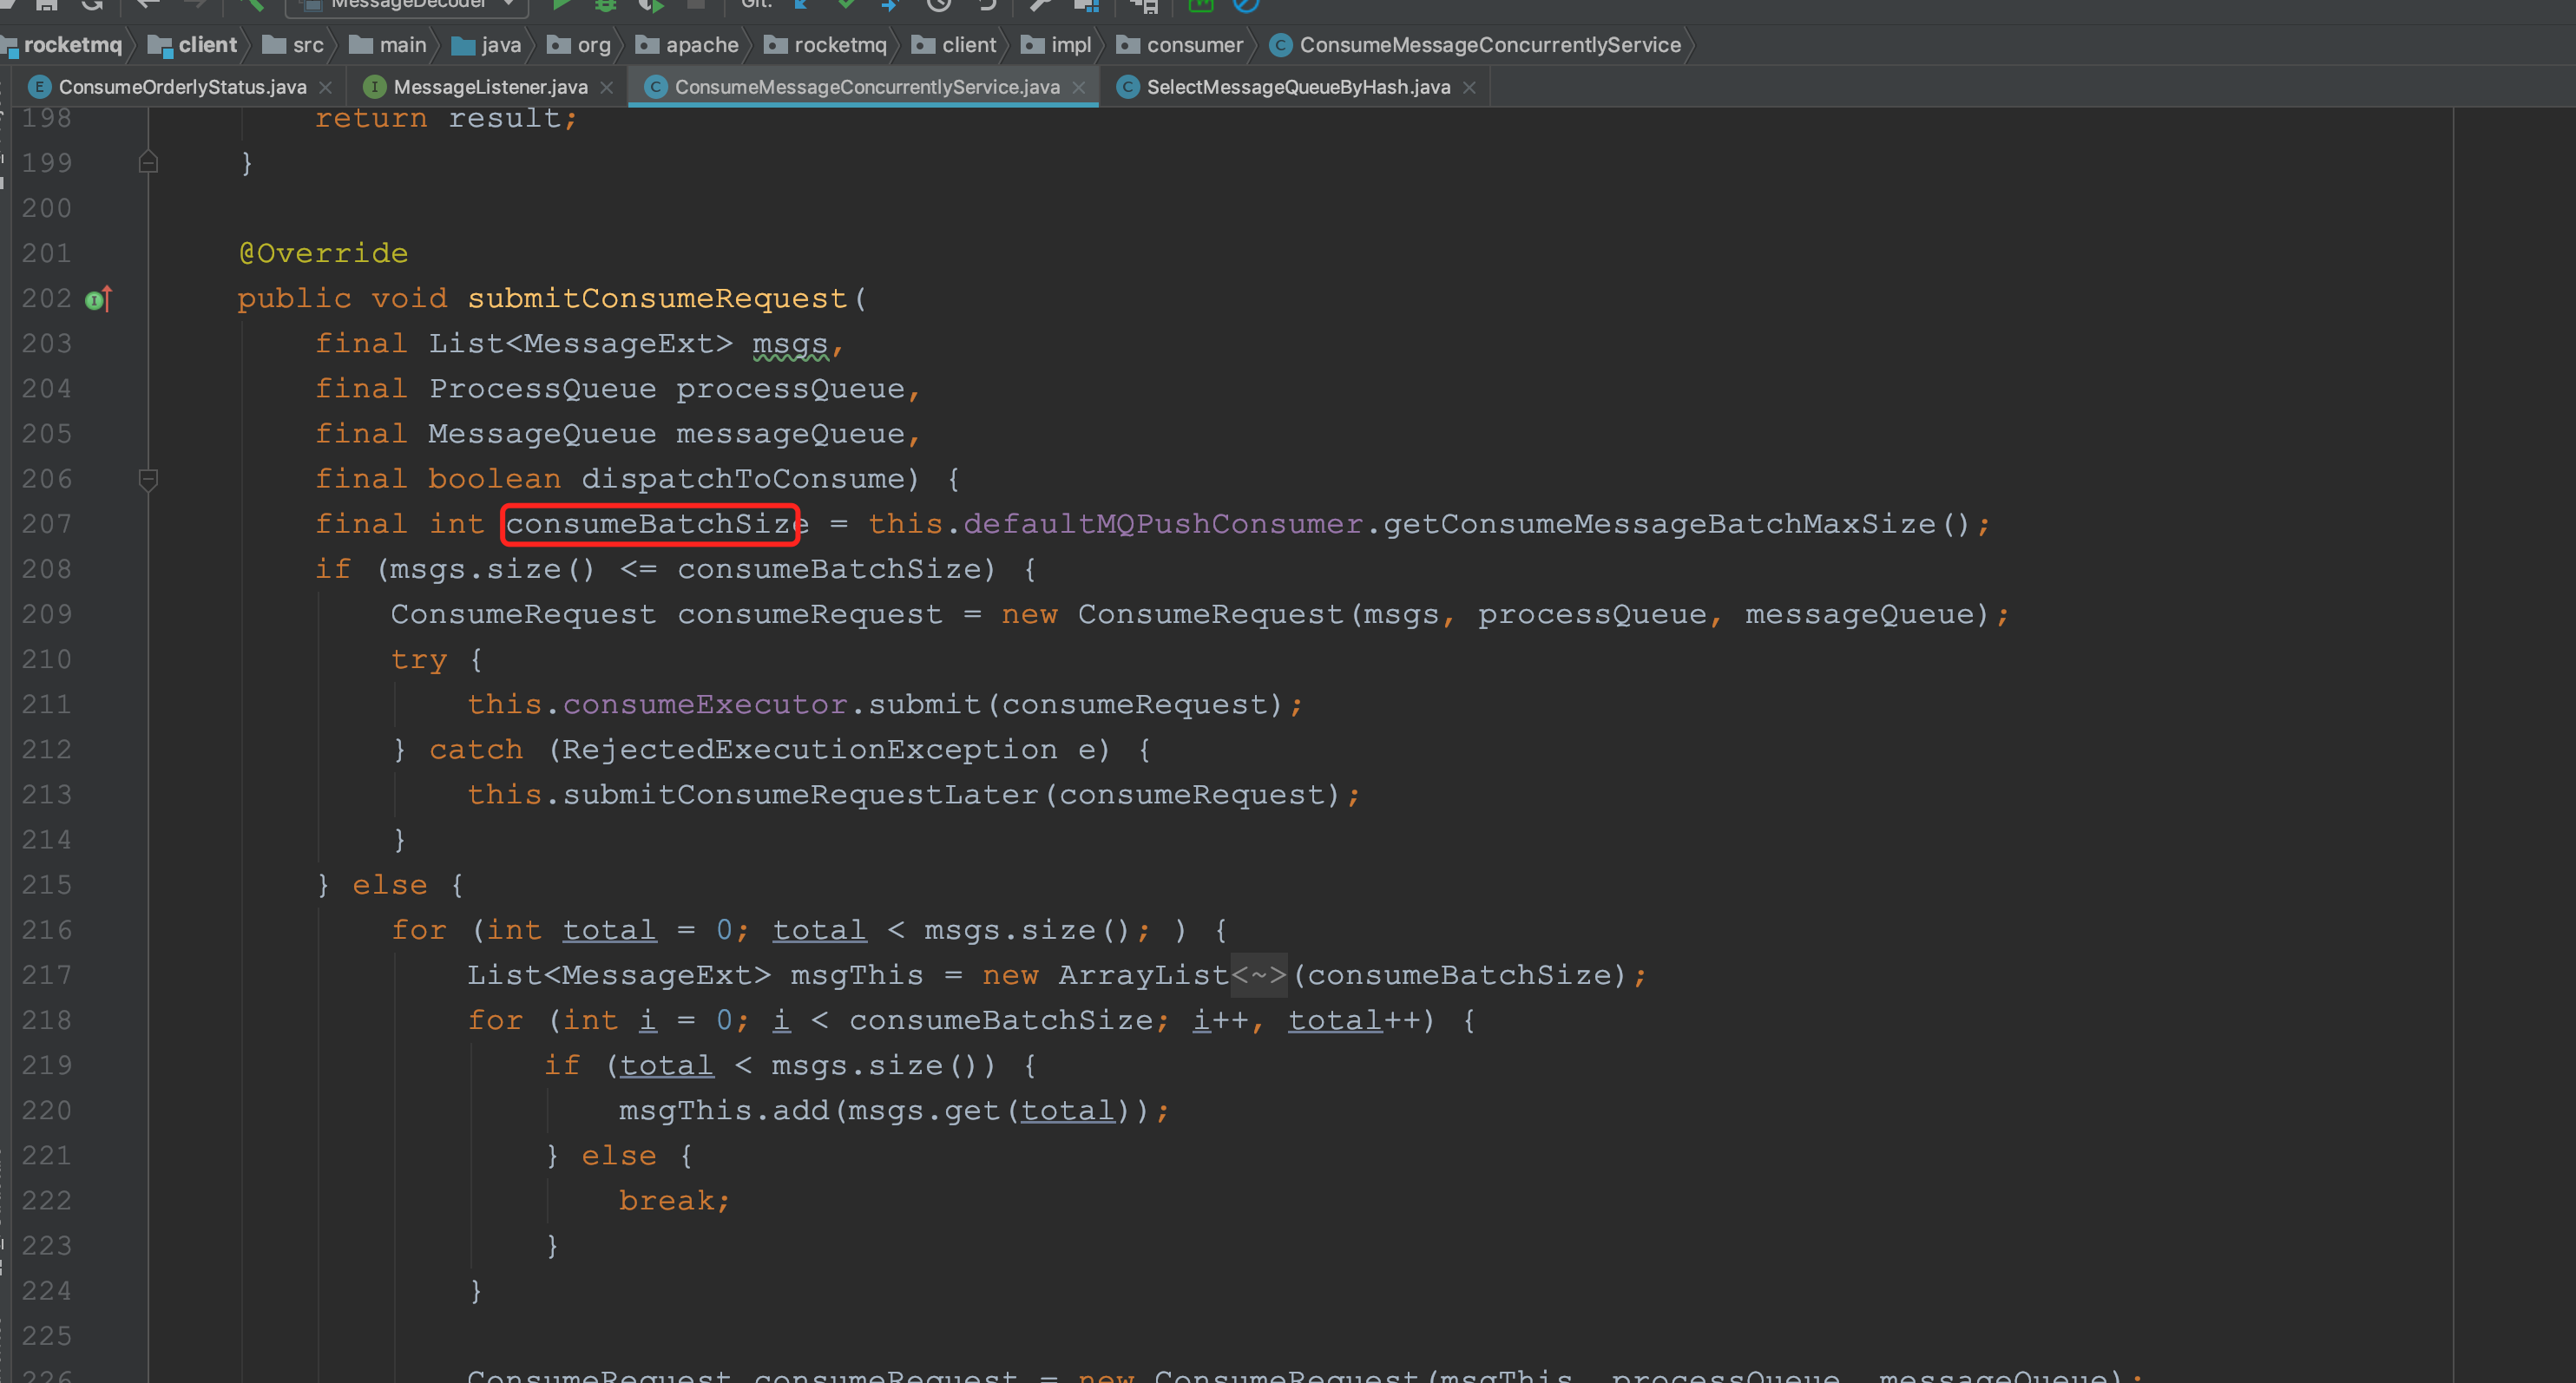Click the Git Commit checkmark icon
Screen dimensions: 2576x1383
[x=846, y=5]
